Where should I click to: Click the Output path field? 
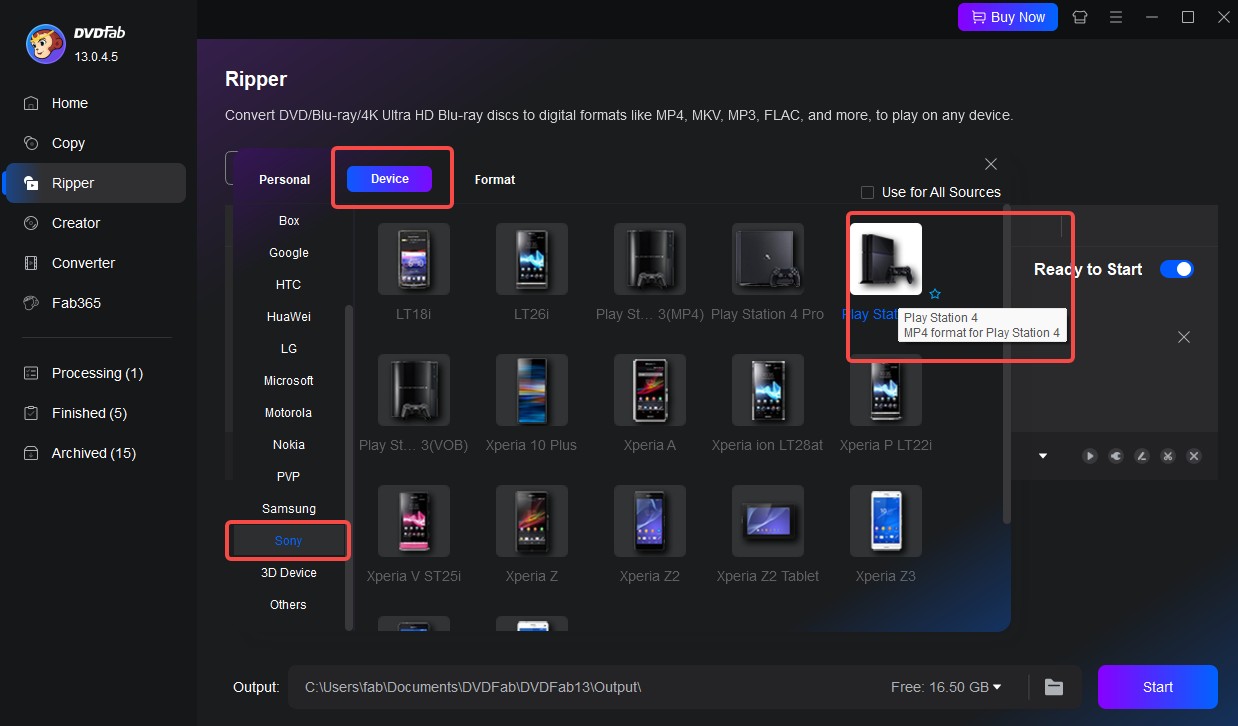pyautogui.click(x=590, y=687)
